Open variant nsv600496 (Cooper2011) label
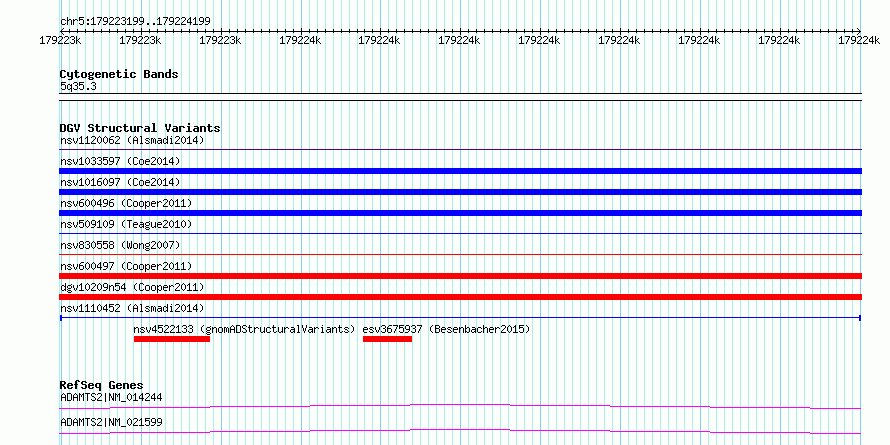This screenshot has height=445, width=890. 126,203
